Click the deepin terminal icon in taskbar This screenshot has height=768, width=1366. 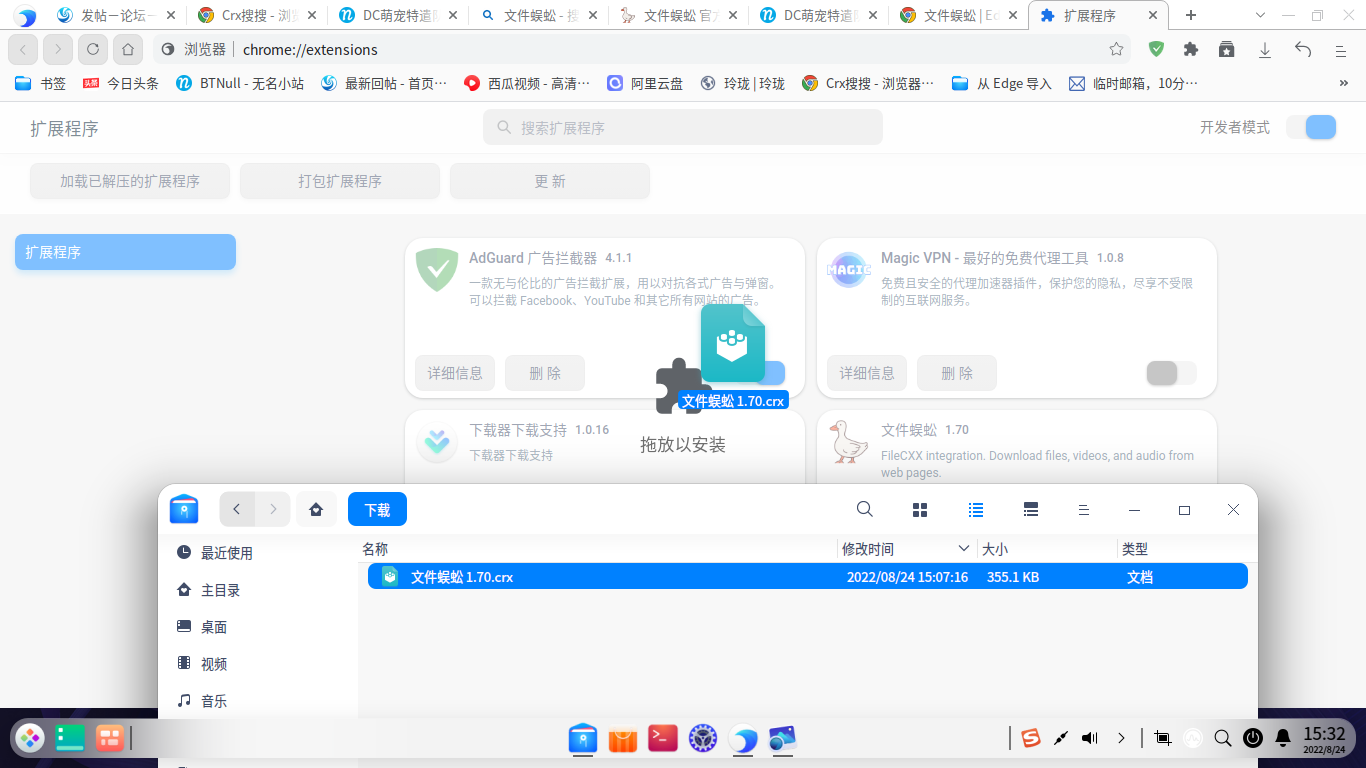(662, 738)
